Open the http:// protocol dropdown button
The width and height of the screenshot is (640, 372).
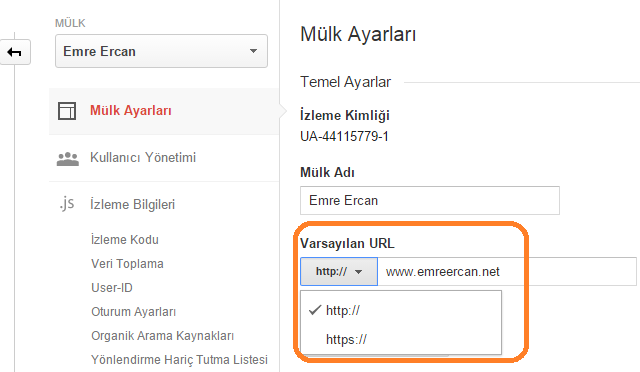[339, 272]
